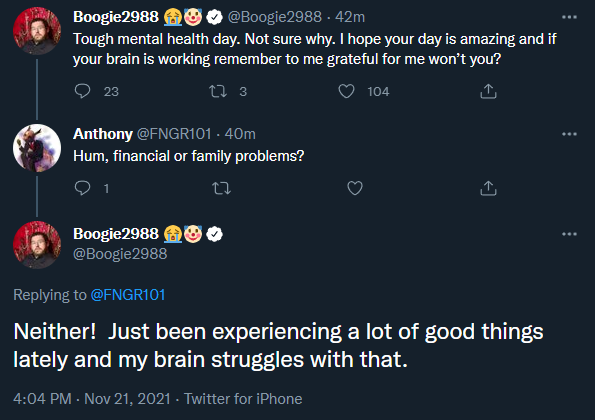The height and width of the screenshot is (420, 595).
Task: Open the Twitter for iPhone source link
Action: [x=243, y=399]
